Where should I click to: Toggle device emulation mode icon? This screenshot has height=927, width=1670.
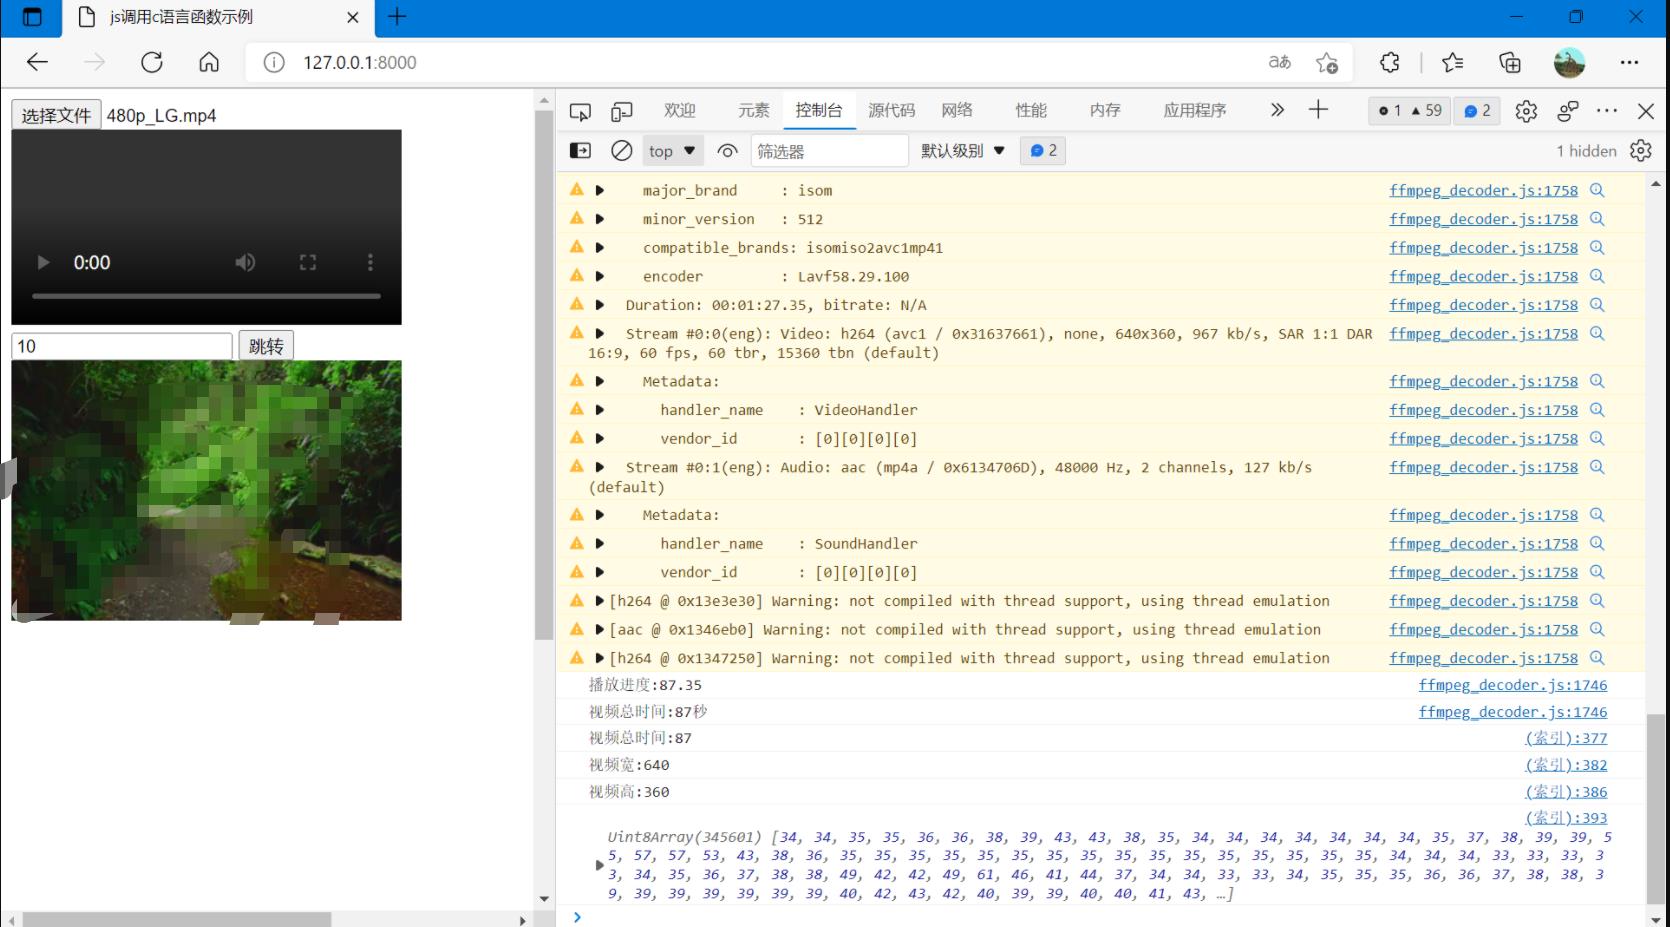tap(622, 111)
